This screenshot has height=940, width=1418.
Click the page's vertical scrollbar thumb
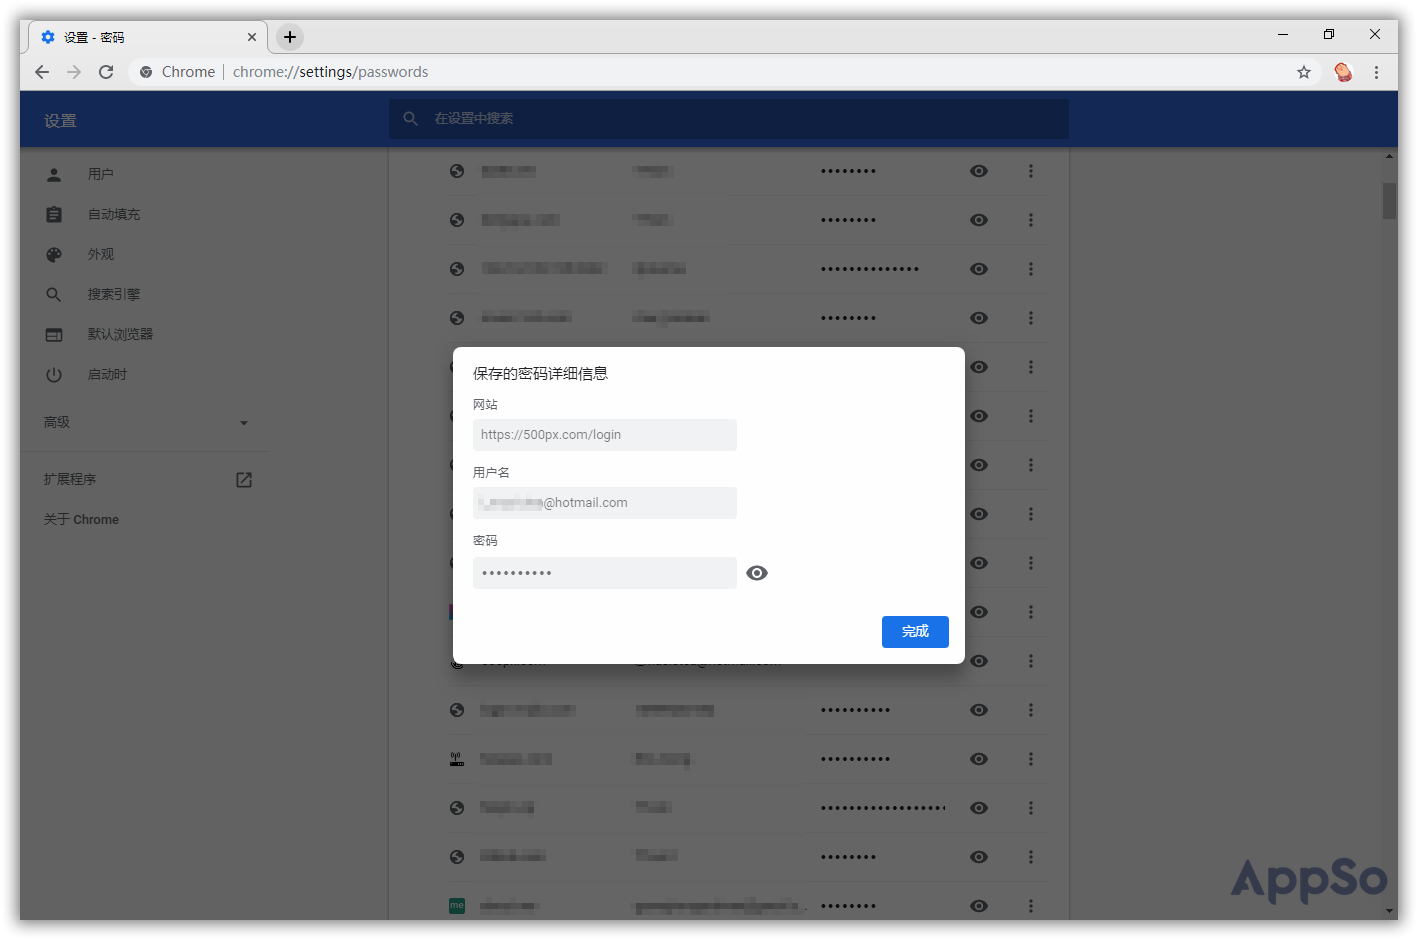[1389, 200]
